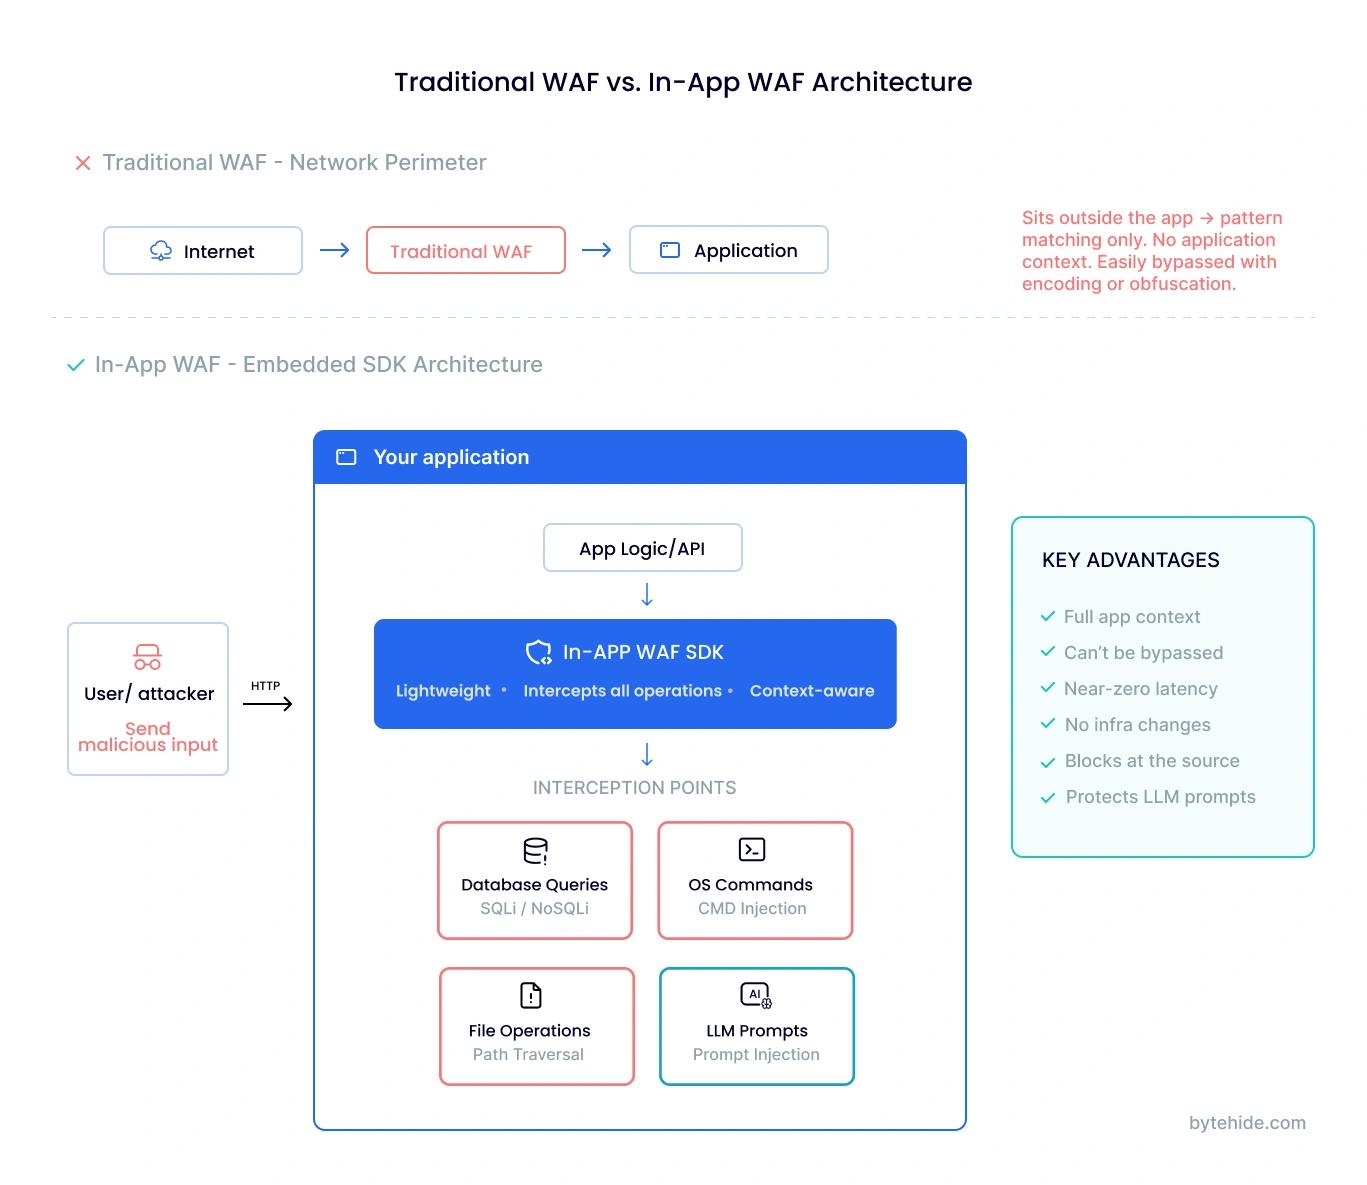The height and width of the screenshot is (1185, 1367).
Task: Click the cloud icon beside Internet
Action: point(160,250)
